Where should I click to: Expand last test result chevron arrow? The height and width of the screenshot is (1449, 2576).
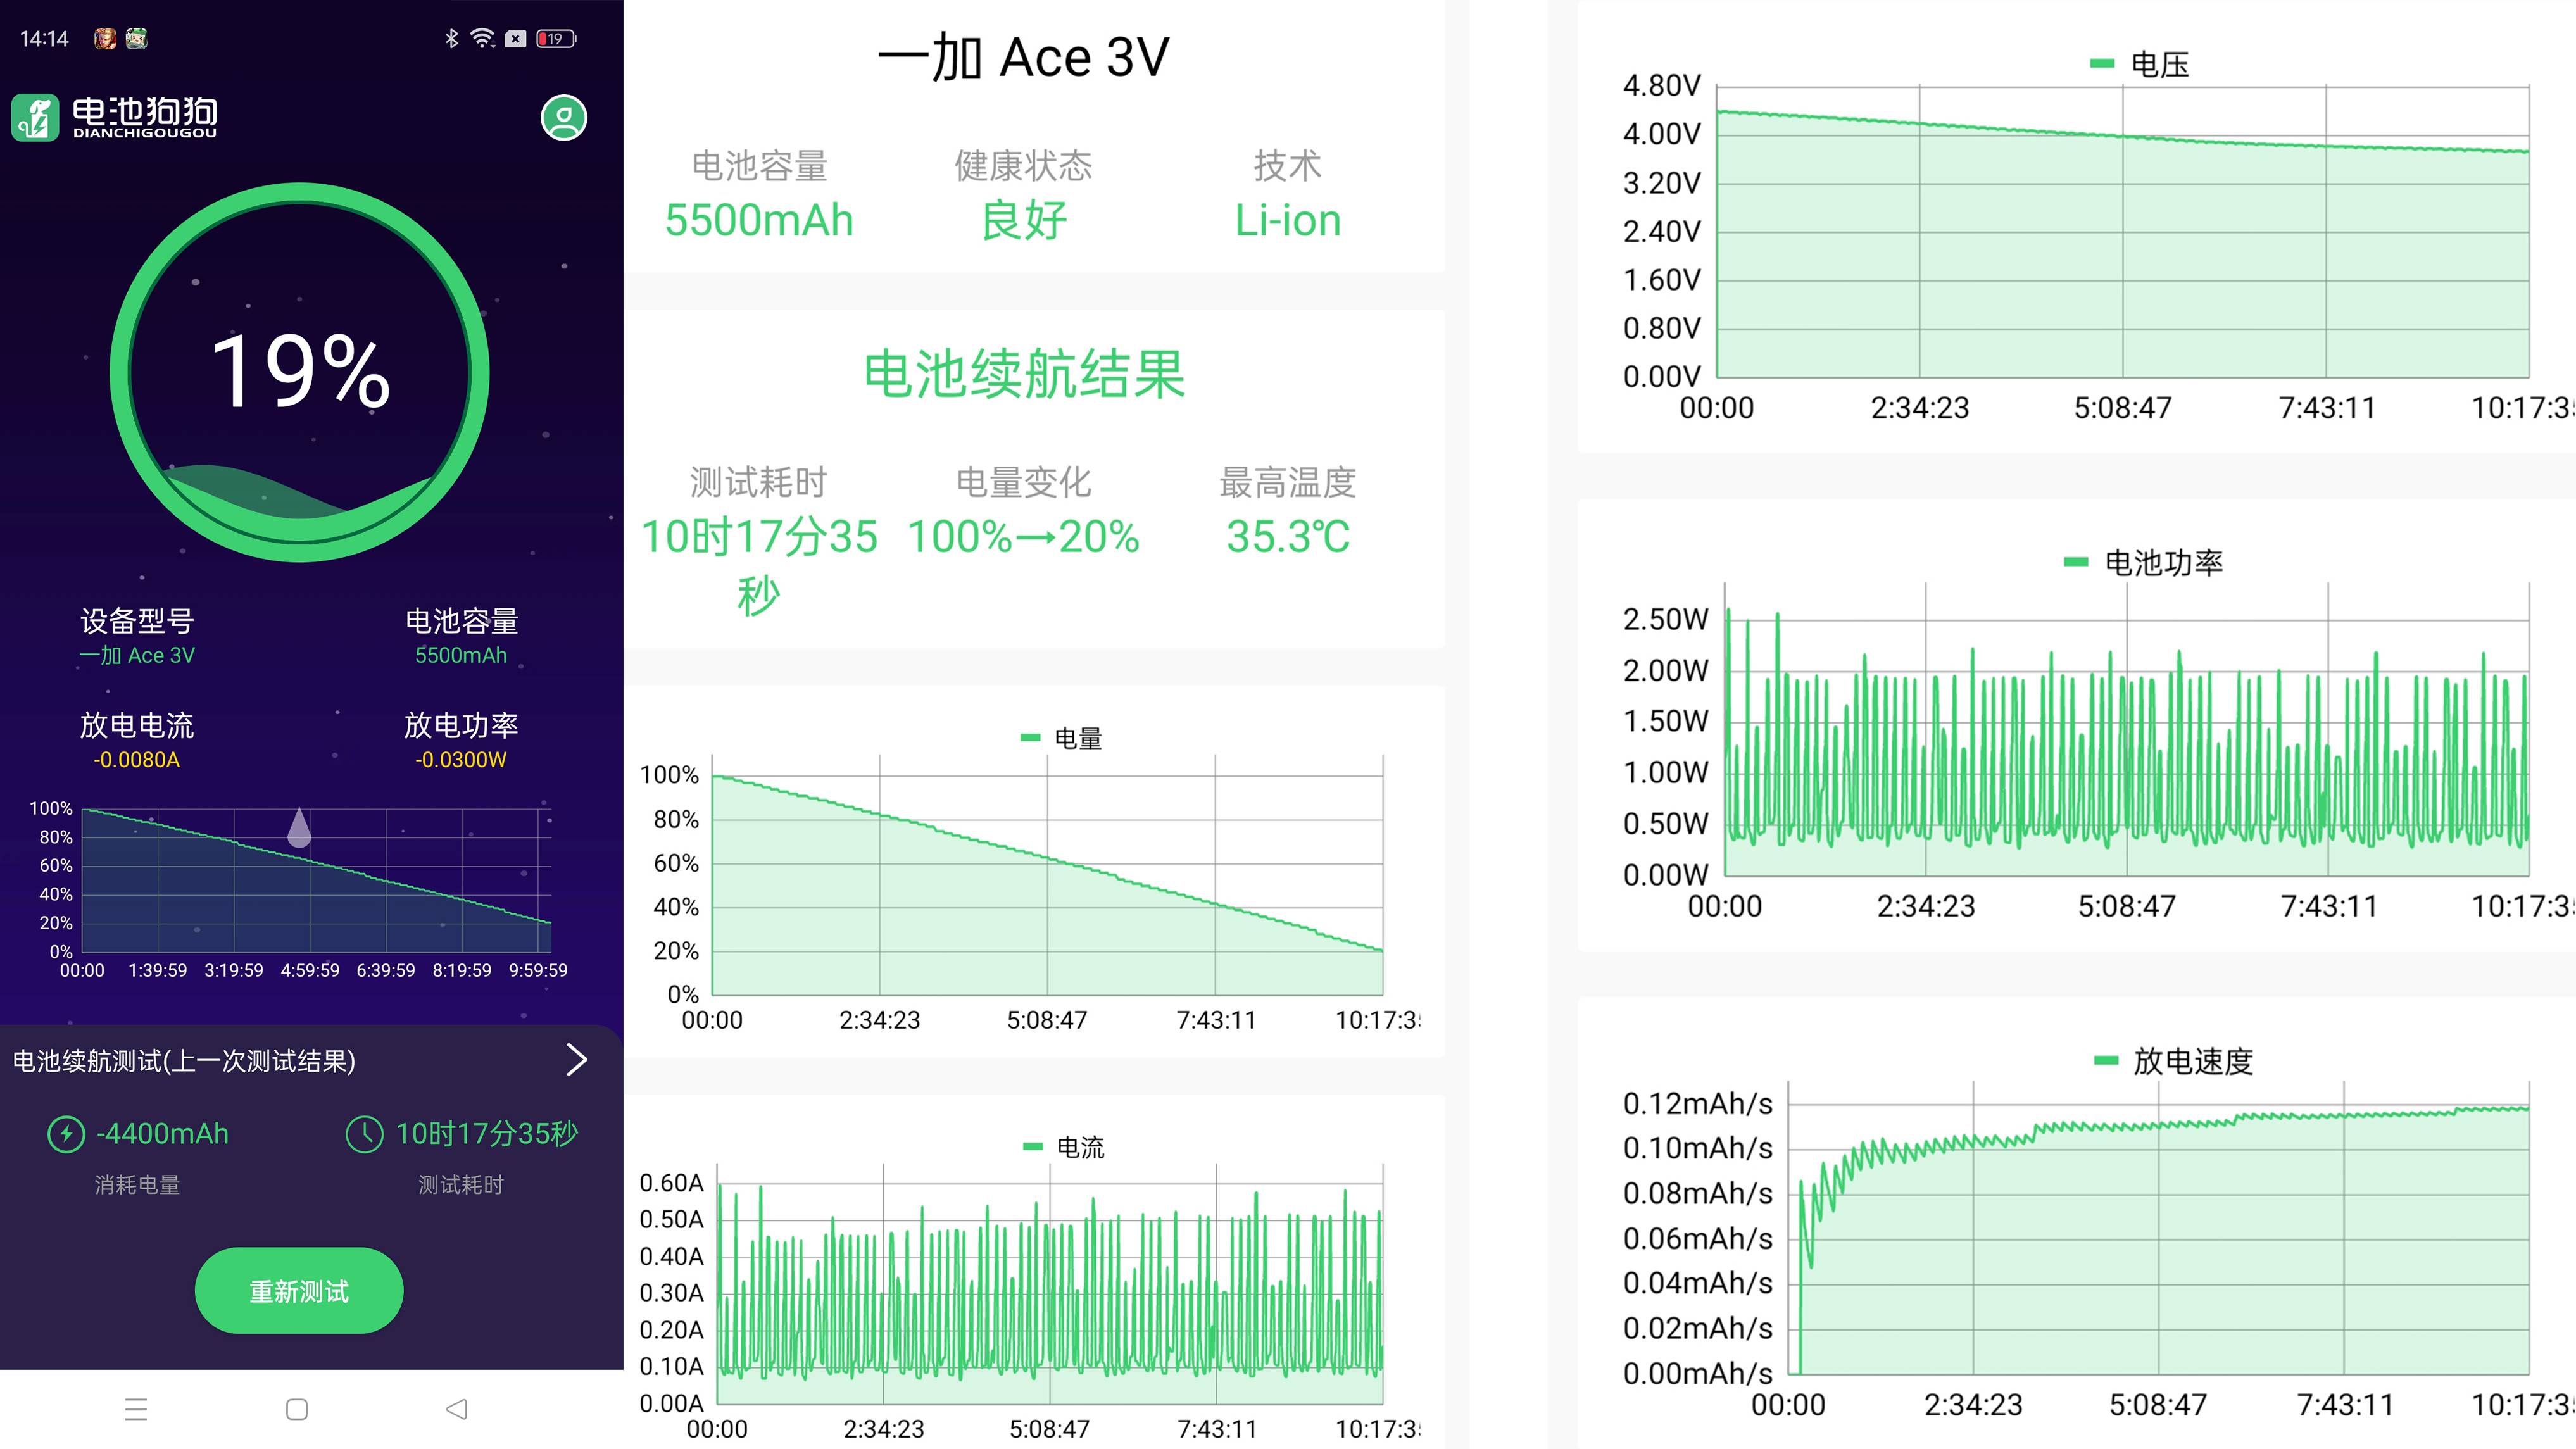[x=576, y=1060]
